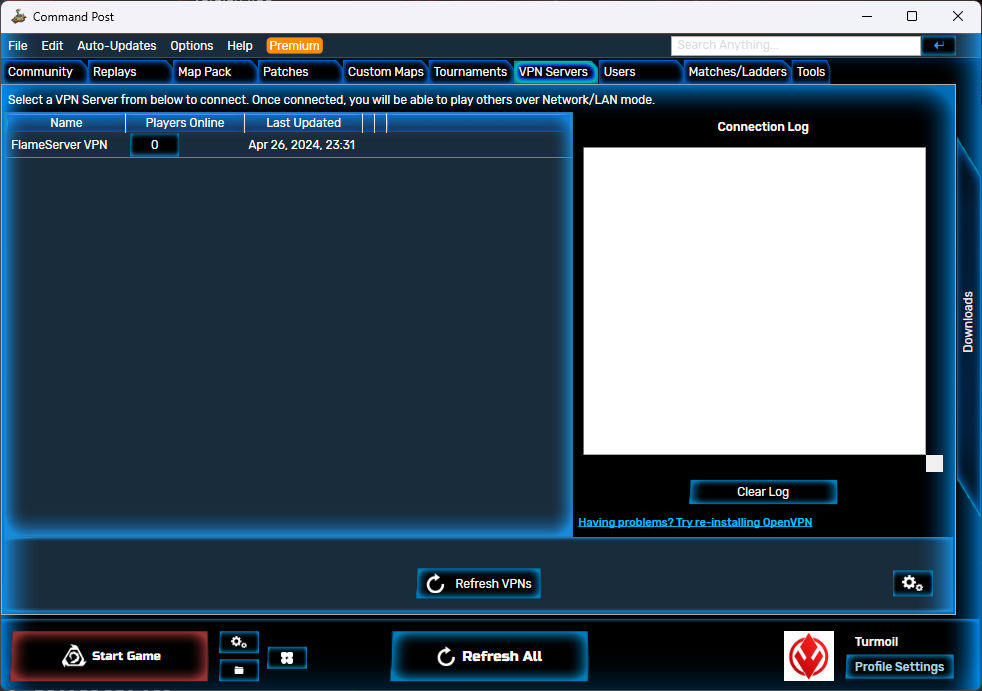Expand the Downloads side panel
982x691 pixels.
point(967,322)
